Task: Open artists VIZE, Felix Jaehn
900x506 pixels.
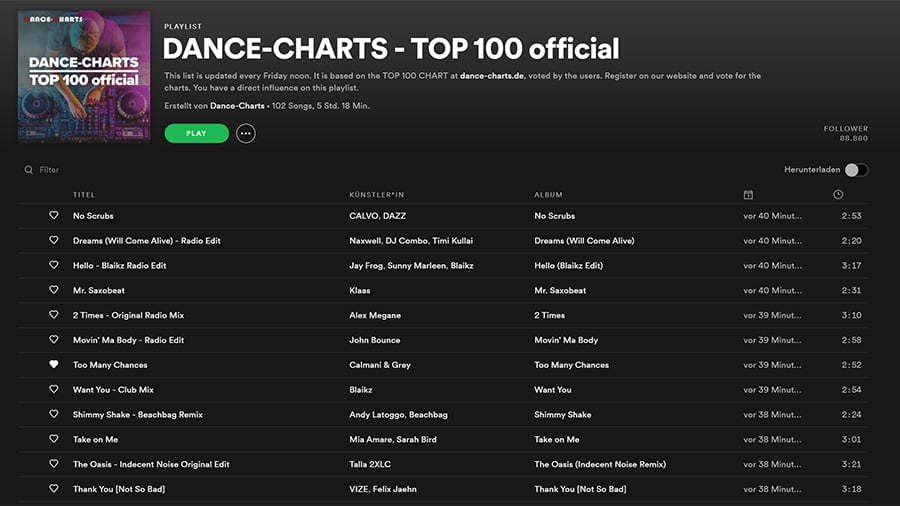Action: click(x=383, y=489)
